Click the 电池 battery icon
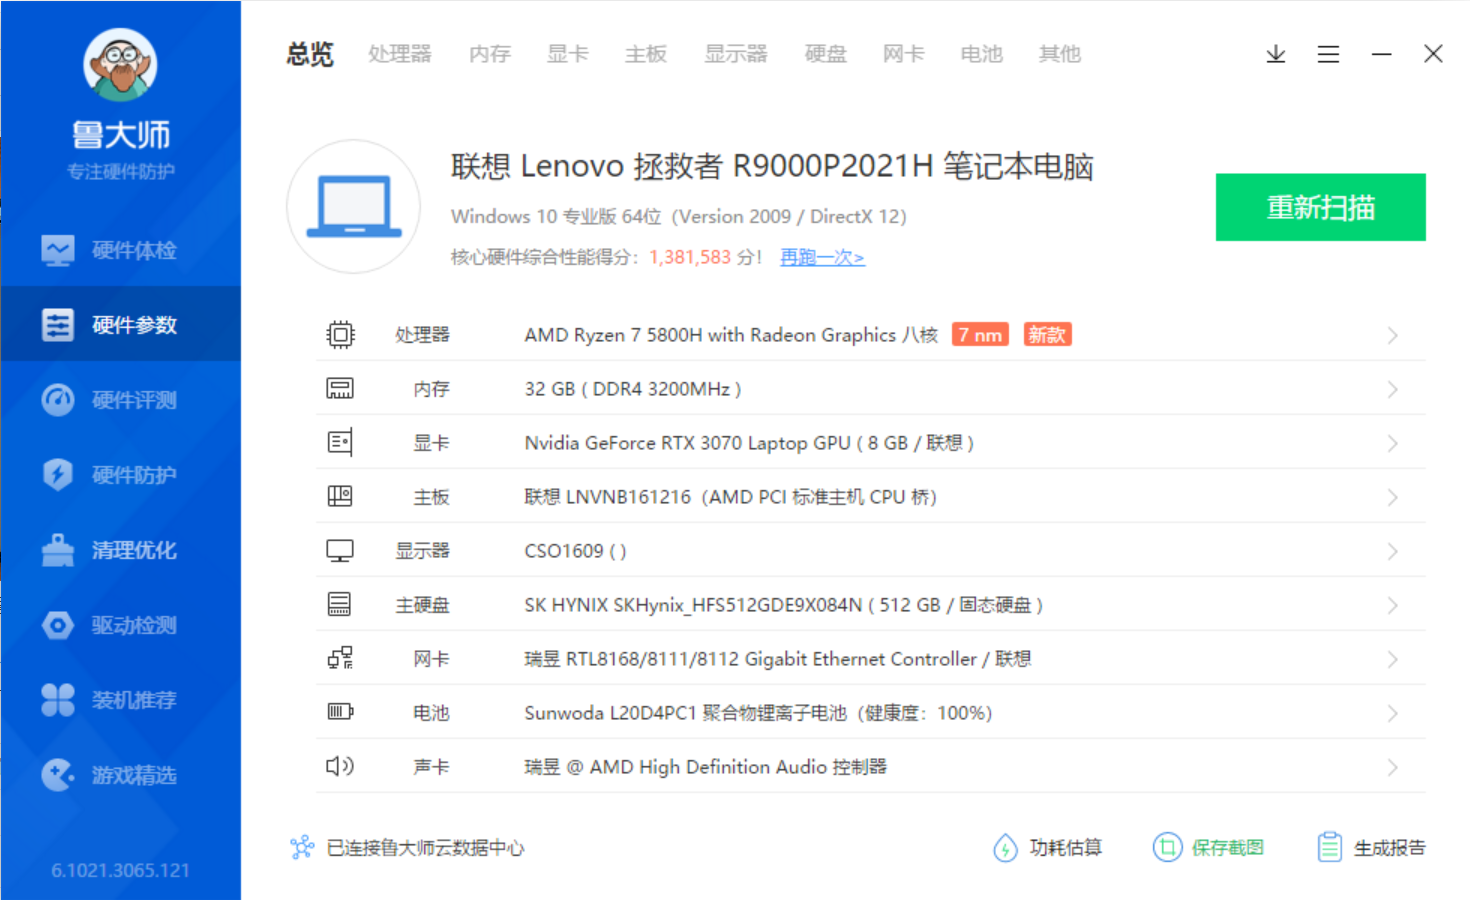This screenshot has width=1470, height=900. [340, 712]
